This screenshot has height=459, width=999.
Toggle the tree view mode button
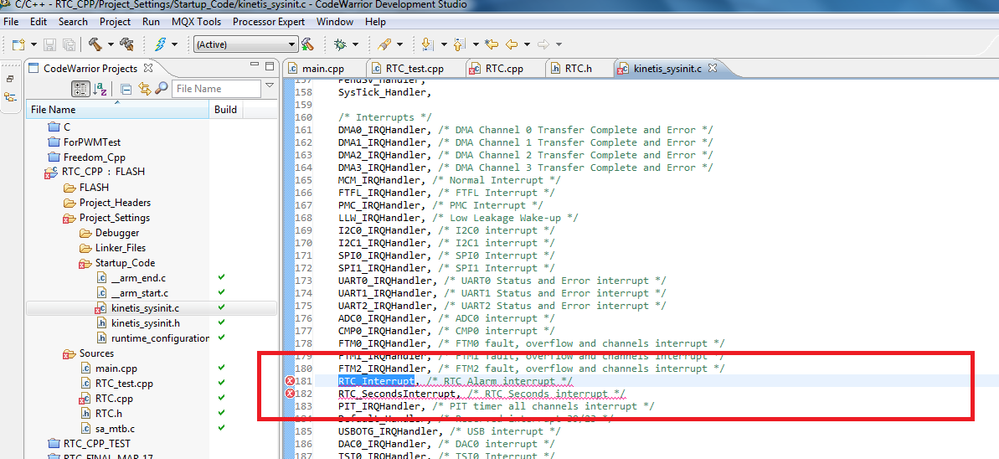(81, 89)
